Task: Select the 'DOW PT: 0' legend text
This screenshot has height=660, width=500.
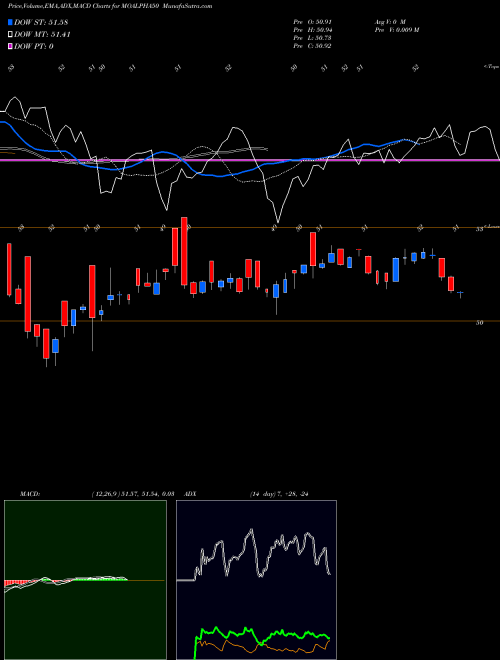Action: (34, 47)
